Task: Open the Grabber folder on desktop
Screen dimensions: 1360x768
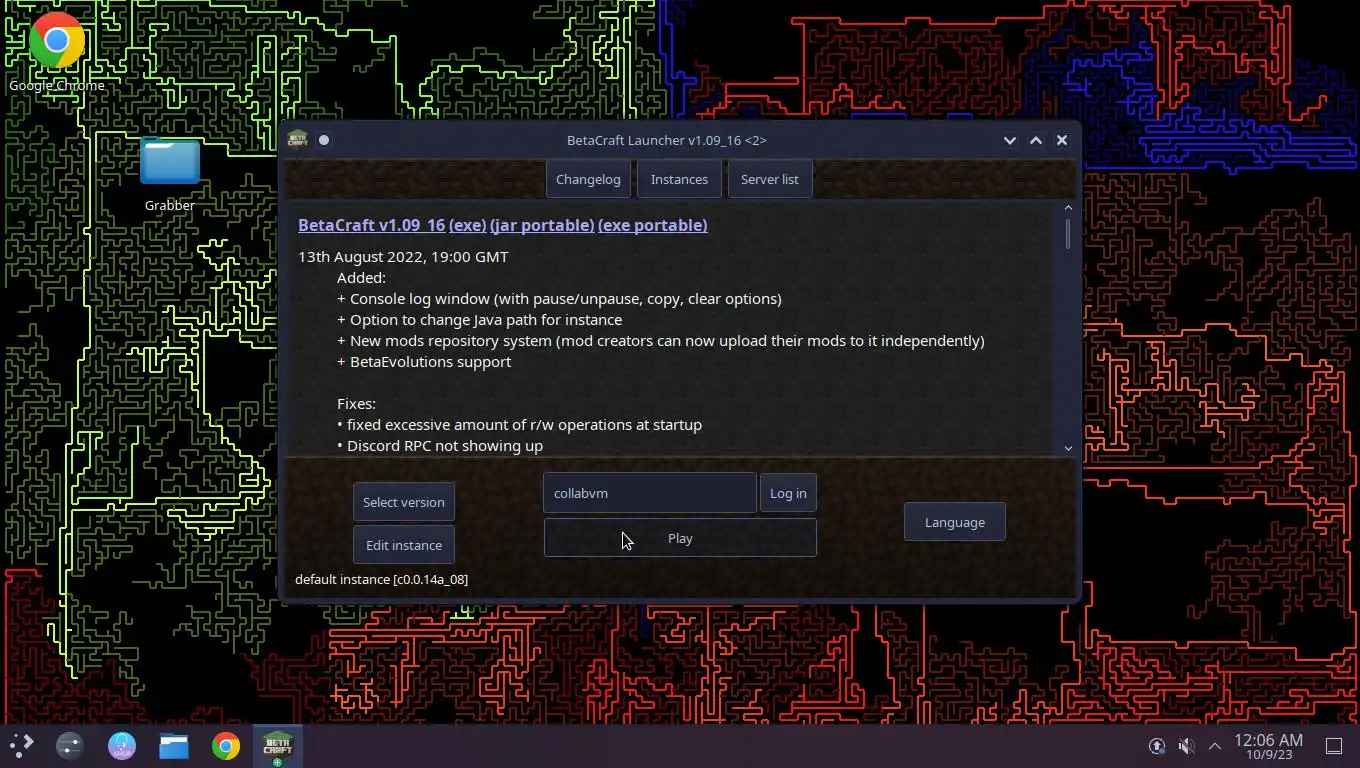Action: 169,175
